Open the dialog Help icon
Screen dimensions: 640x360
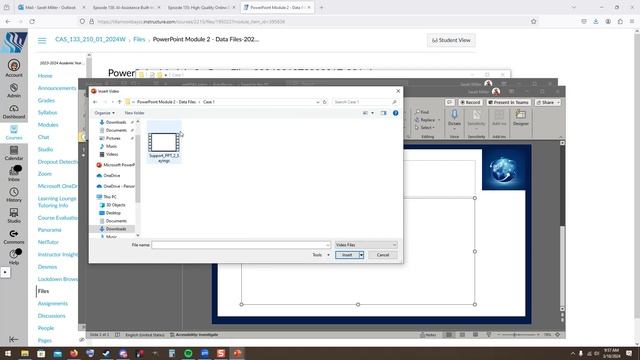coord(396,113)
